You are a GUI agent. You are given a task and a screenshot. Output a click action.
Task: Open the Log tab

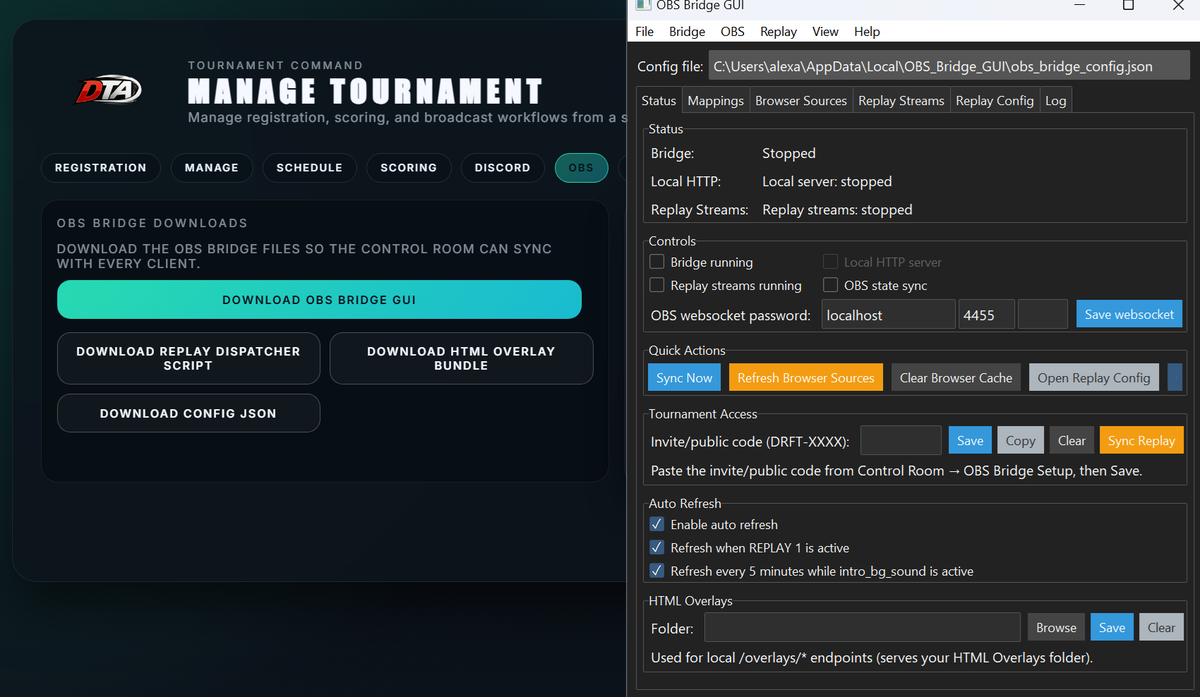tap(1056, 99)
